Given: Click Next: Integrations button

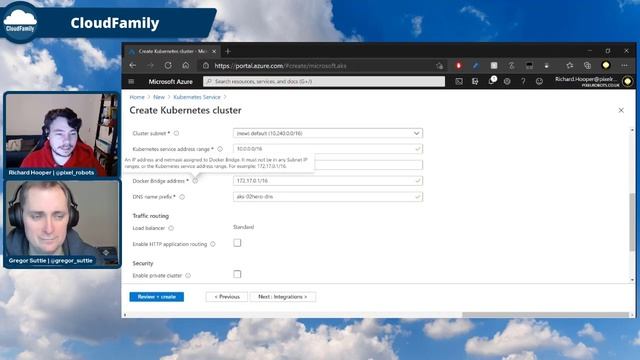Looking at the screenshot, I should point(283,297).
